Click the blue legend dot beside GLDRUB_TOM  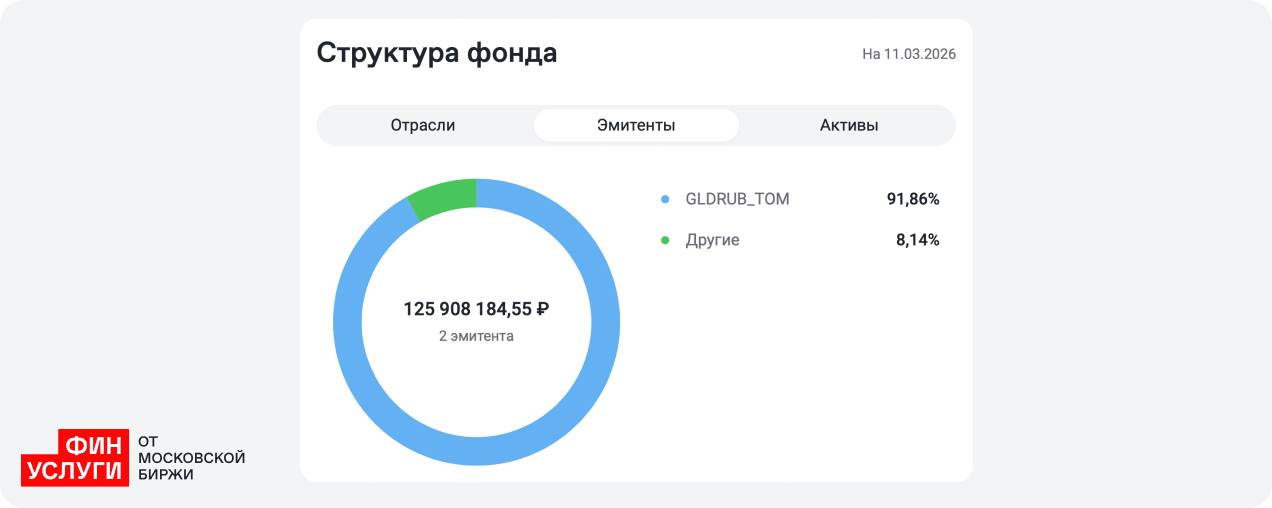pos(665,200)
